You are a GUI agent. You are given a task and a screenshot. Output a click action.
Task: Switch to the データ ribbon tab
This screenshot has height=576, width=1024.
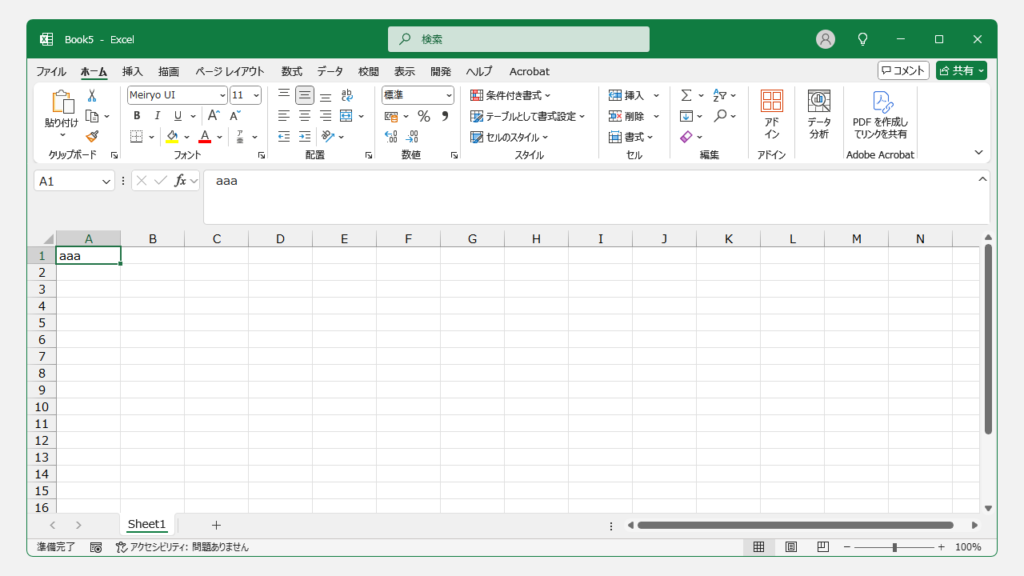(330, 72)
